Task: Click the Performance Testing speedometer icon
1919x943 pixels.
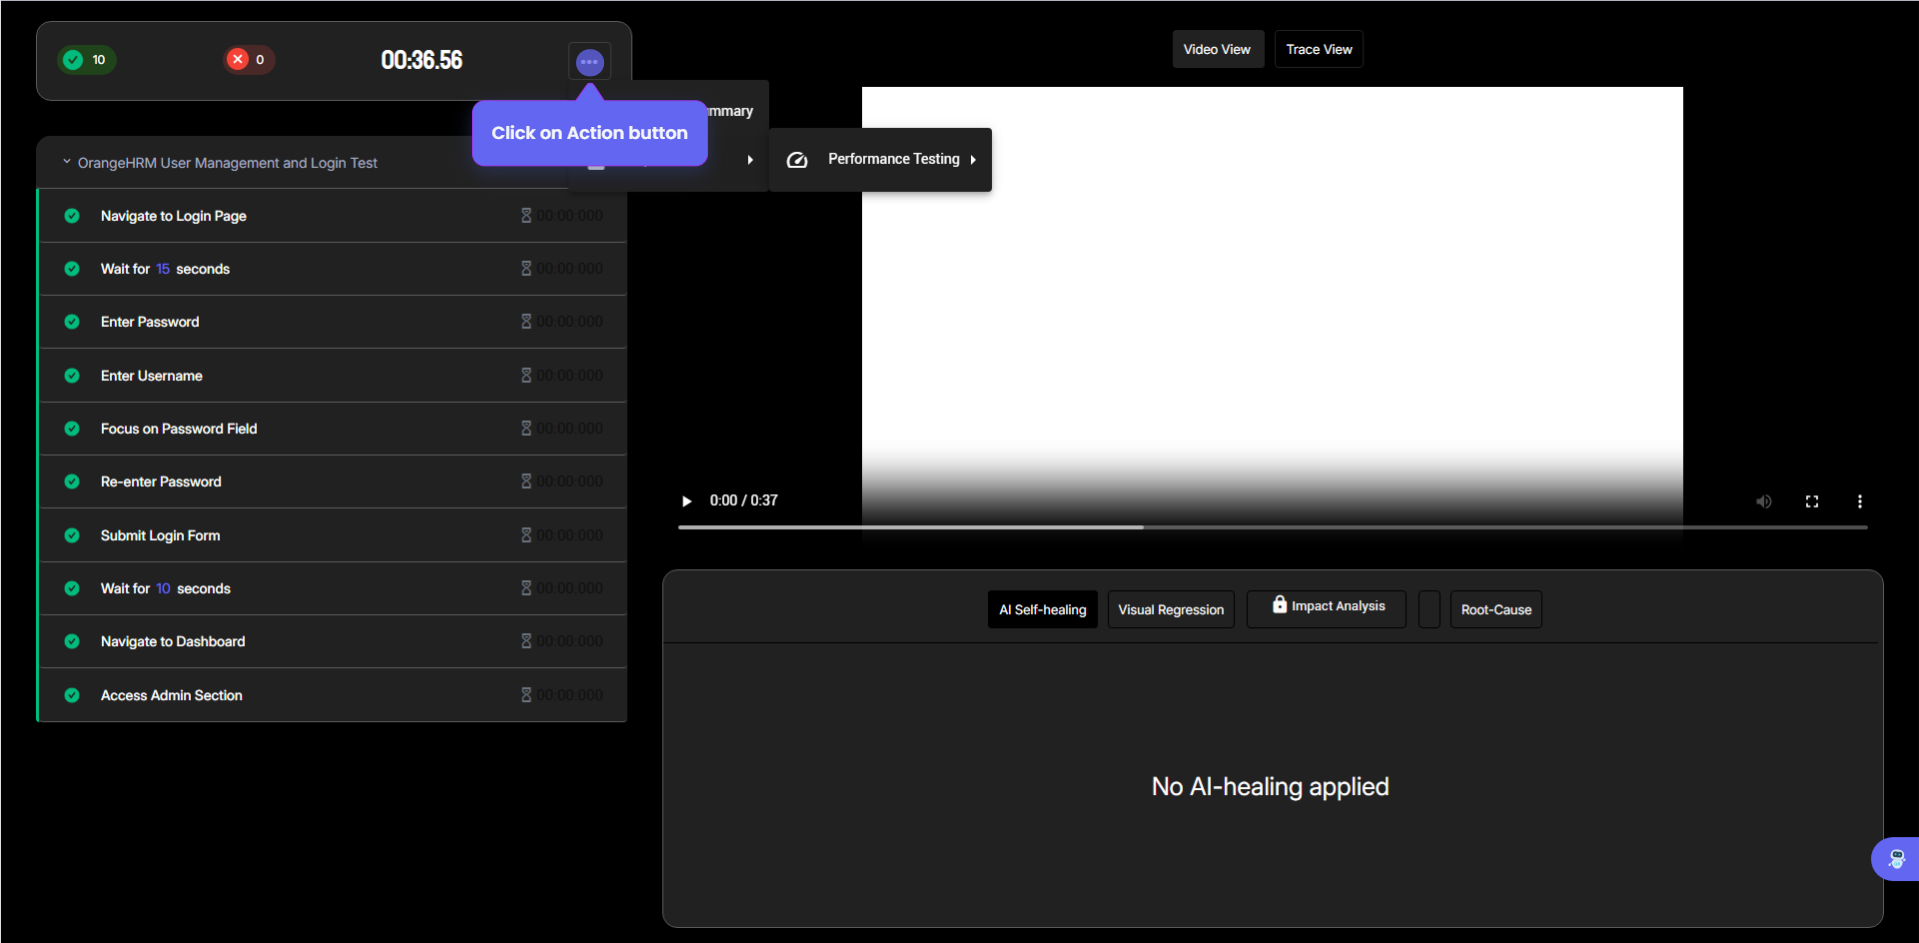Action: click(x=797, y=160)
